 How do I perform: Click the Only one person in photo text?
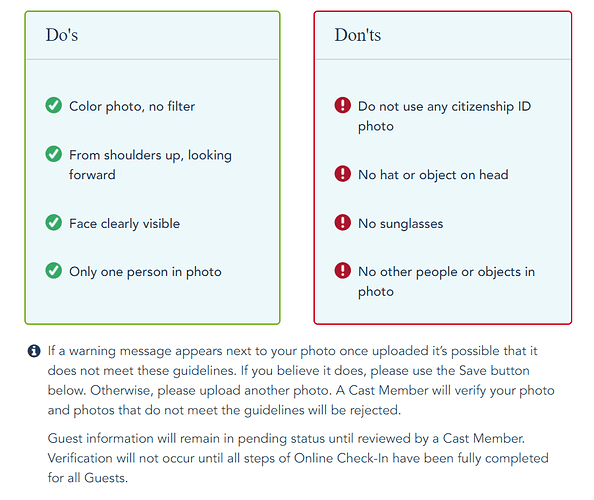click(x=145, y=272)
